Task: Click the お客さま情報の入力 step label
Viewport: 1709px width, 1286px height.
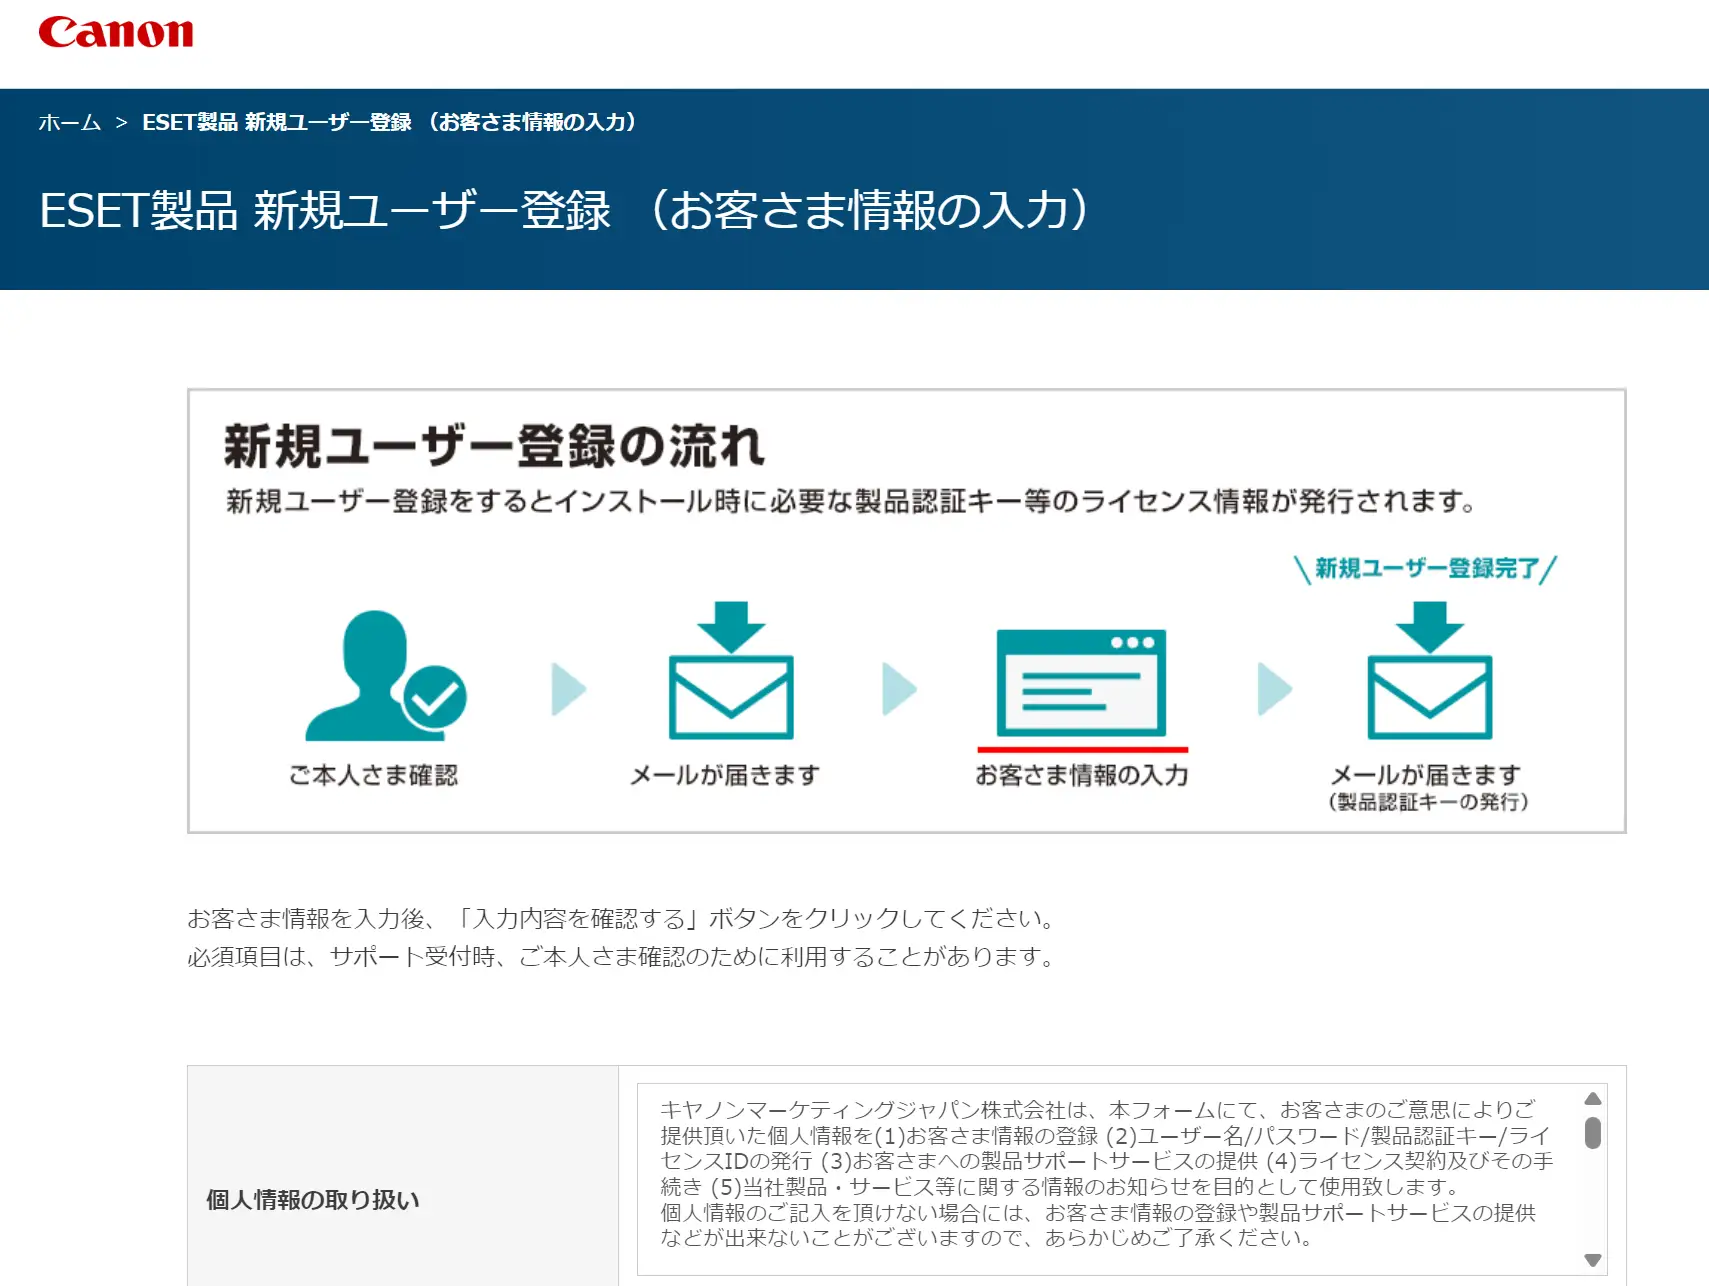Action: pyautogui.click(x=1082, y=775)
